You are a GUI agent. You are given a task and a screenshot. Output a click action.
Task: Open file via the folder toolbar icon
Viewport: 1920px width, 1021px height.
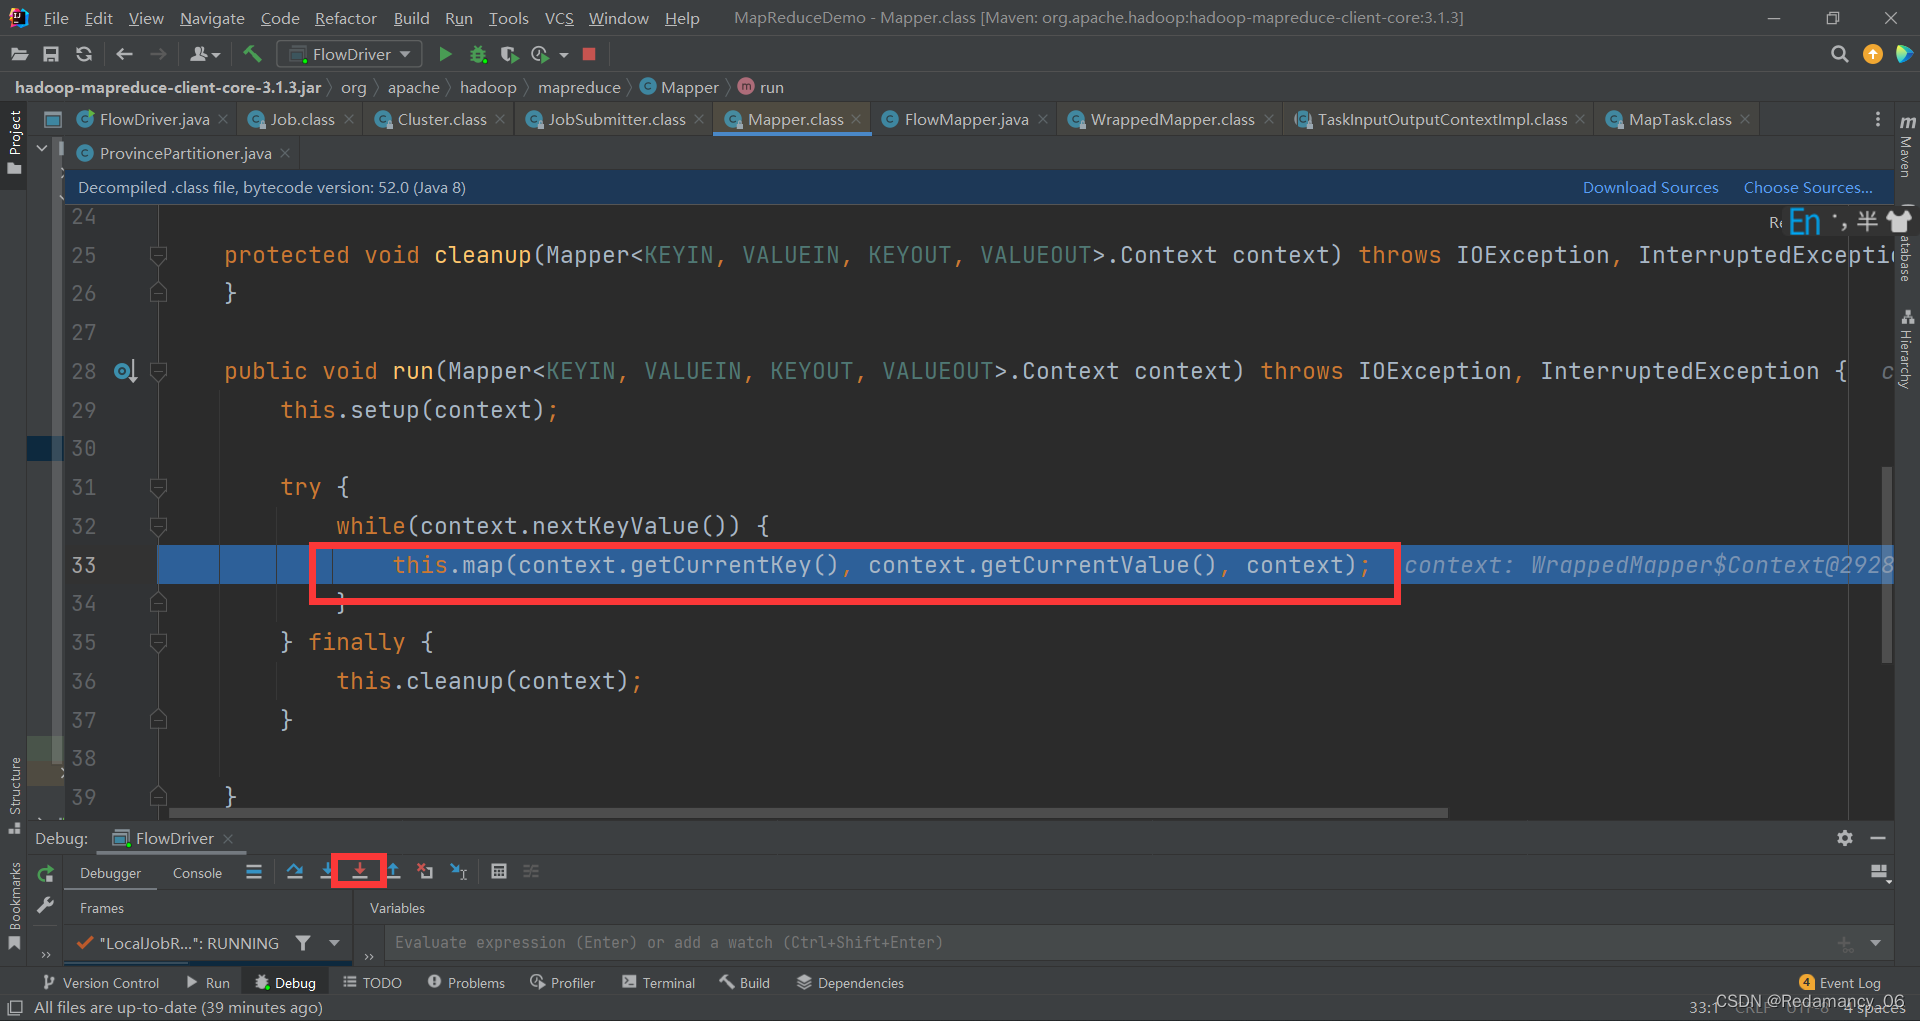(x=19, y=54)
